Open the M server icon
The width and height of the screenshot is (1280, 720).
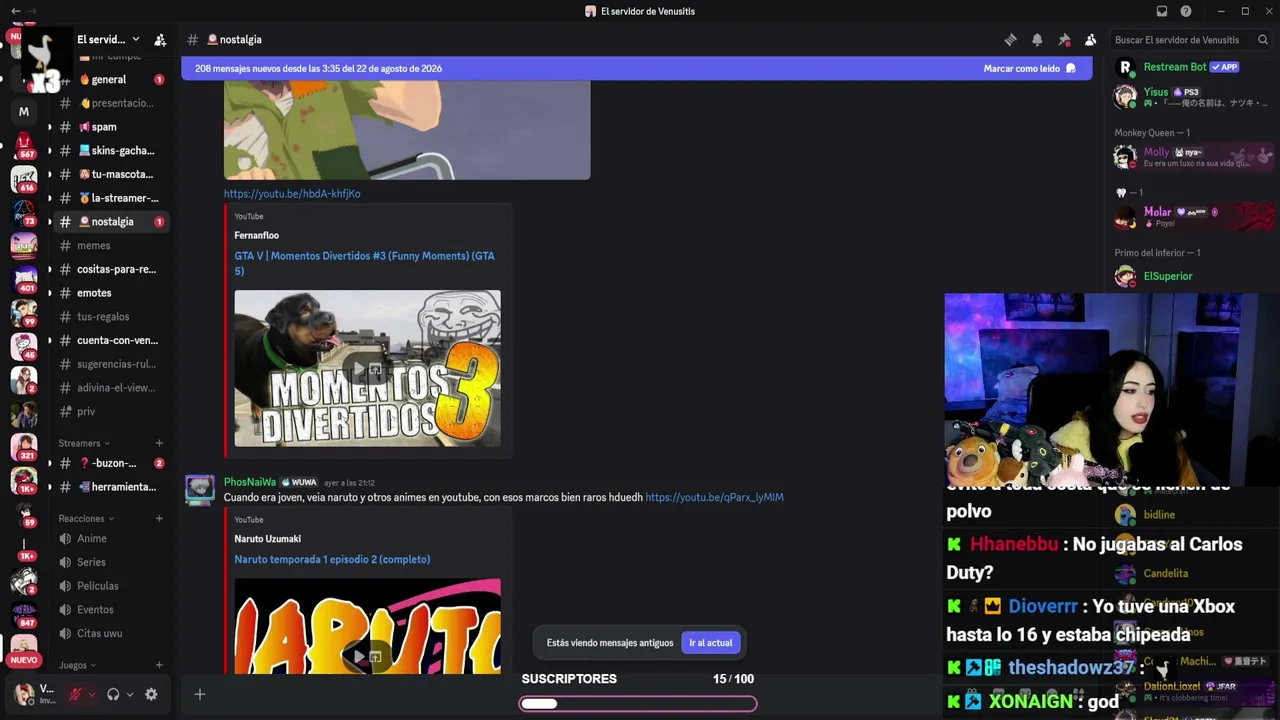pyautogui.click(x=24, y=111)
